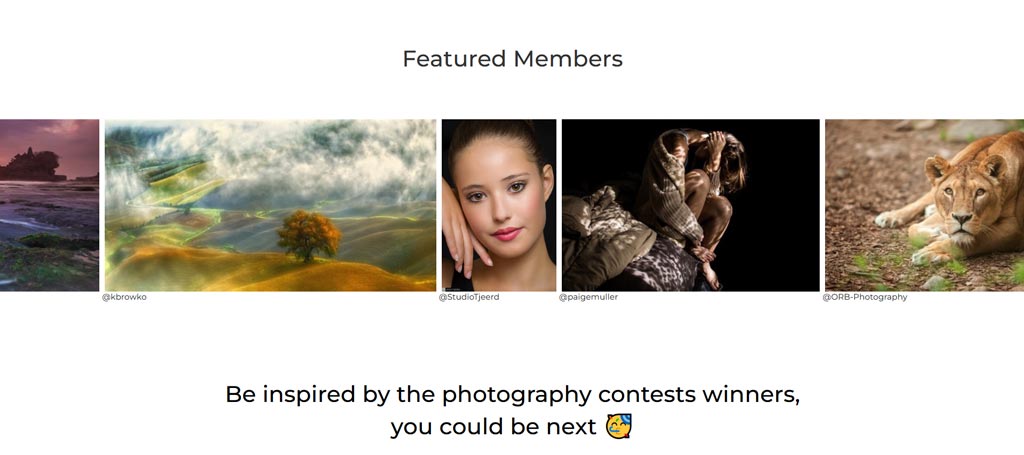Click the 'Be inspired by the photography contests winners' text
Viewport: 1024px width, 455px height.
coord(512,395)
